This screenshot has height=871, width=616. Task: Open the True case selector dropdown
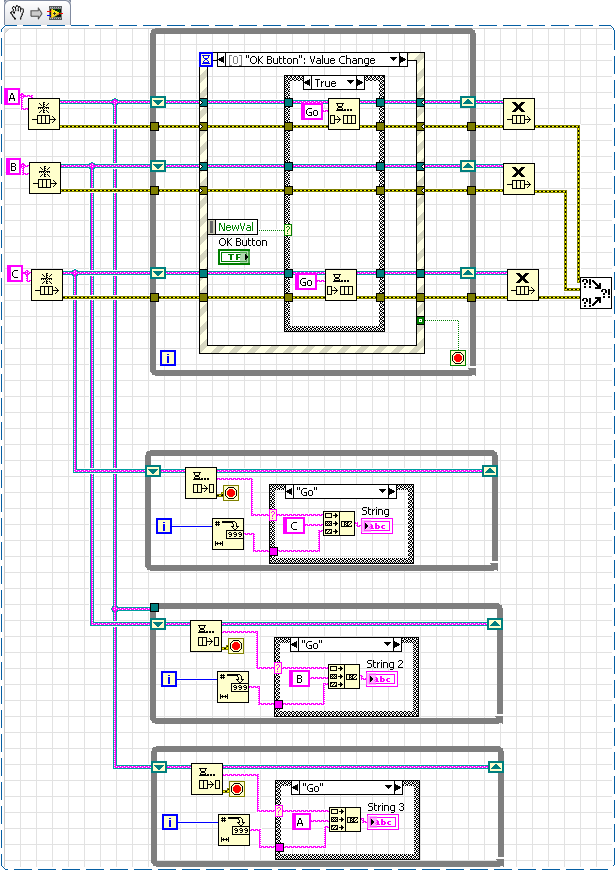click(350, 83)
